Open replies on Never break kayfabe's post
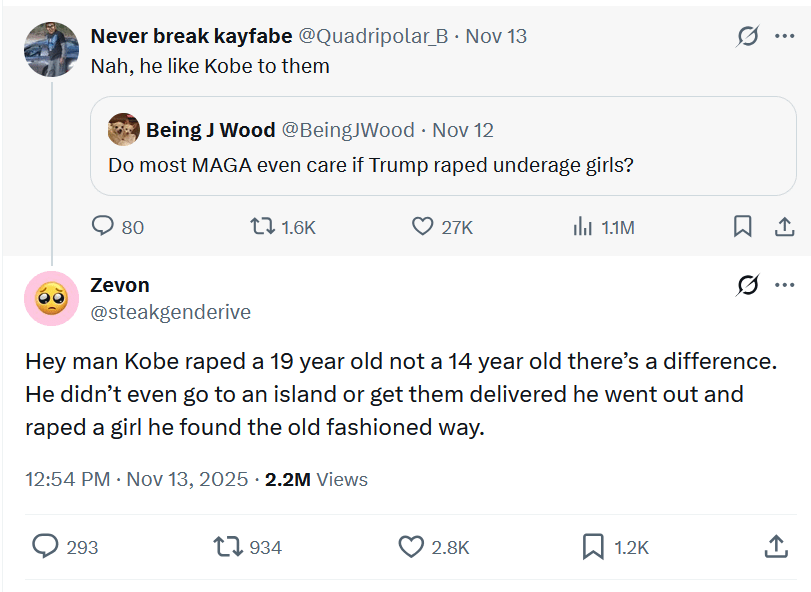Image resolution: width=811 pixels, height=592 pixels. (x=104, y=227)
